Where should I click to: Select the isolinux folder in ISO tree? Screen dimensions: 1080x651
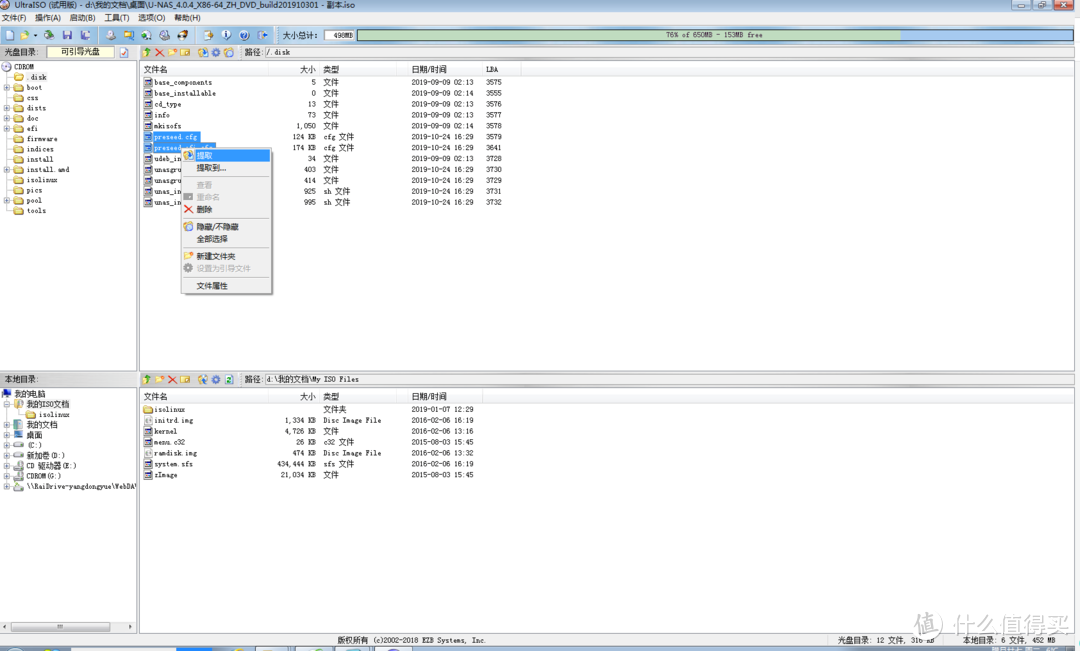(41, 180)
